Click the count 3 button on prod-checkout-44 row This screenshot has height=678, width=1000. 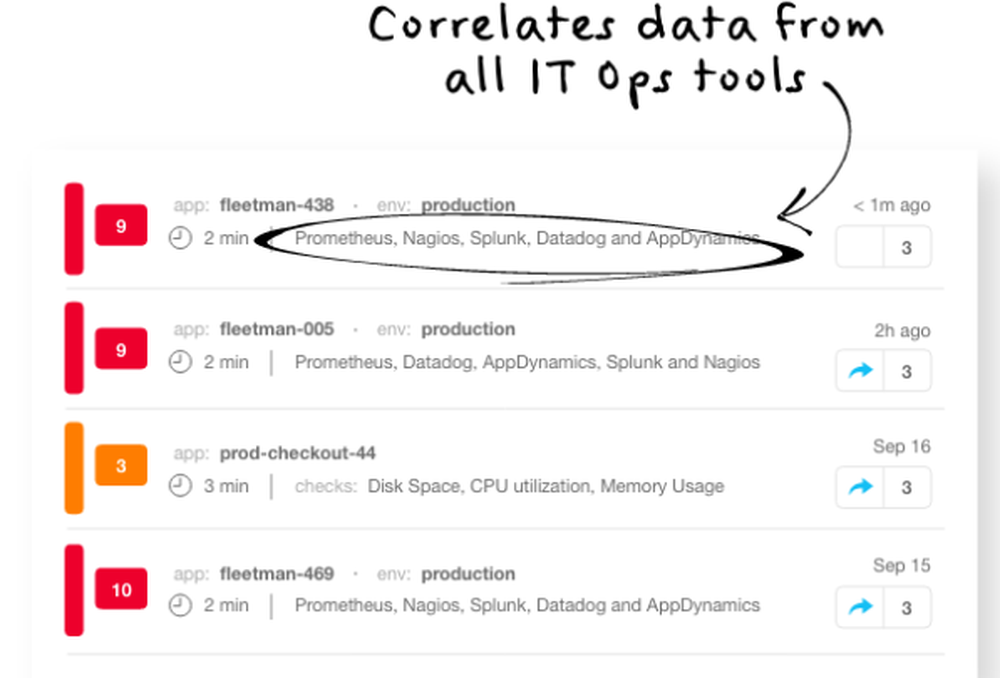click(x=907, y=487)
